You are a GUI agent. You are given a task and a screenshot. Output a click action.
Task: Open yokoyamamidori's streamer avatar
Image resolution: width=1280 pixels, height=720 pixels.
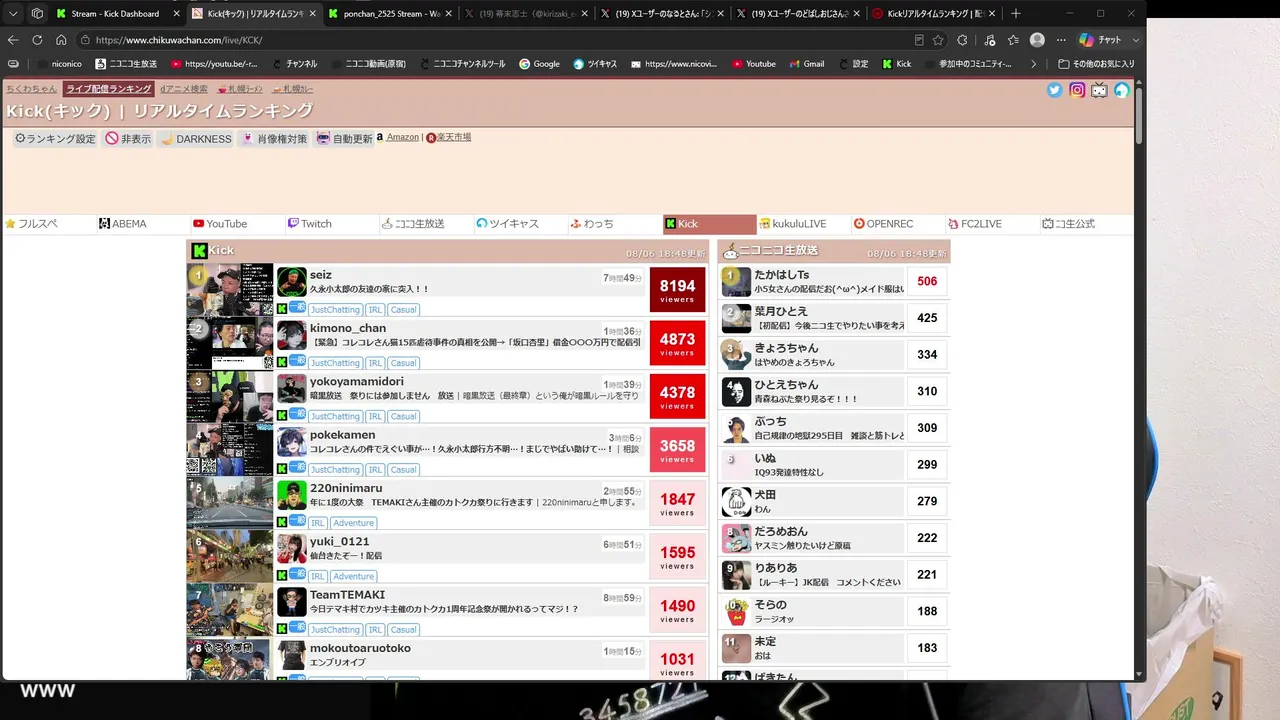(x=292, y=388)
